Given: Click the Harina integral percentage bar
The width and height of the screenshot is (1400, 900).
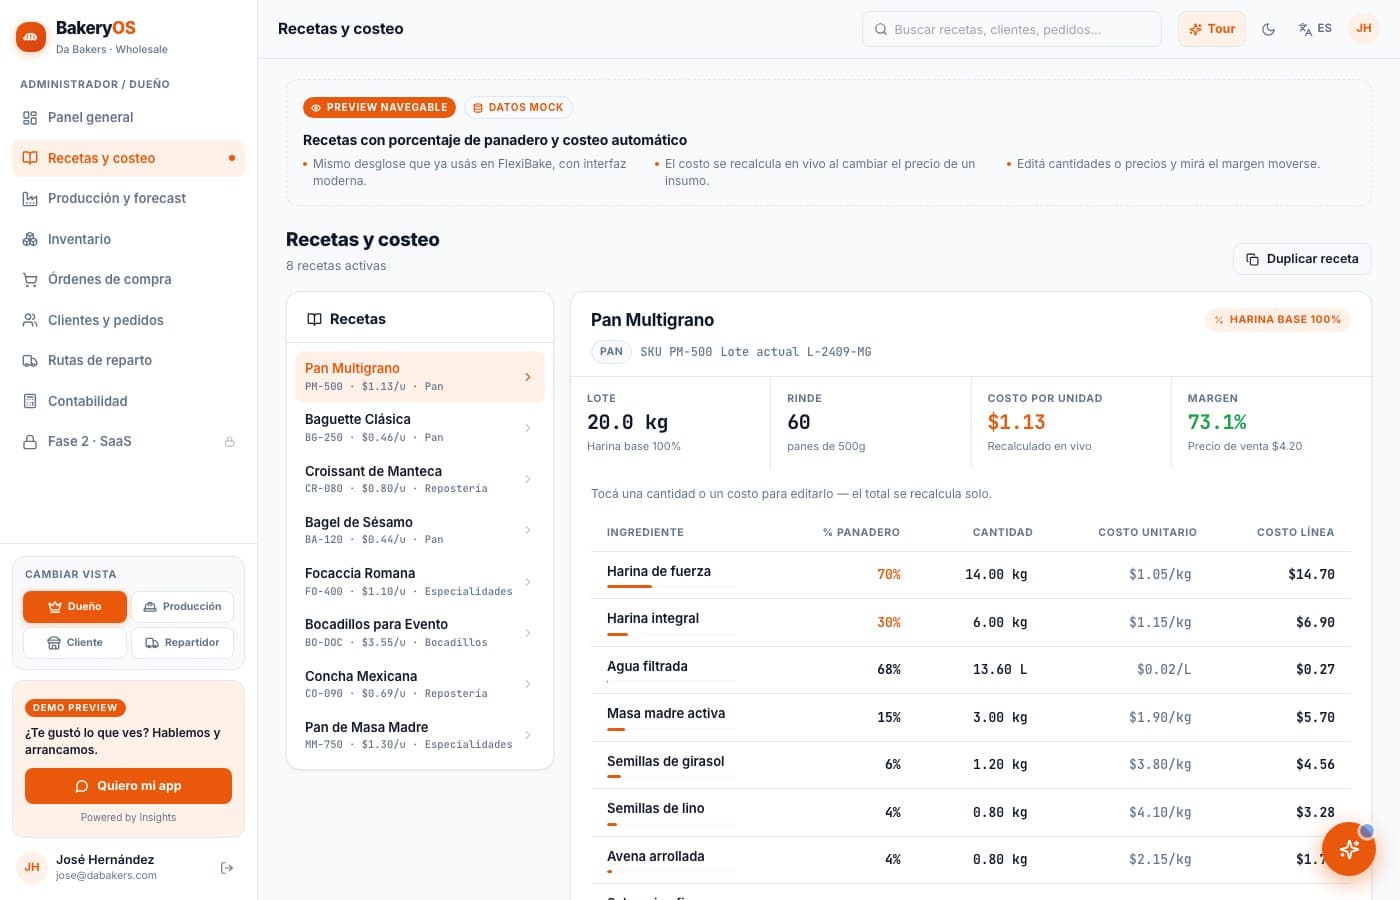Looking at the screenshot, I should 671,634.
